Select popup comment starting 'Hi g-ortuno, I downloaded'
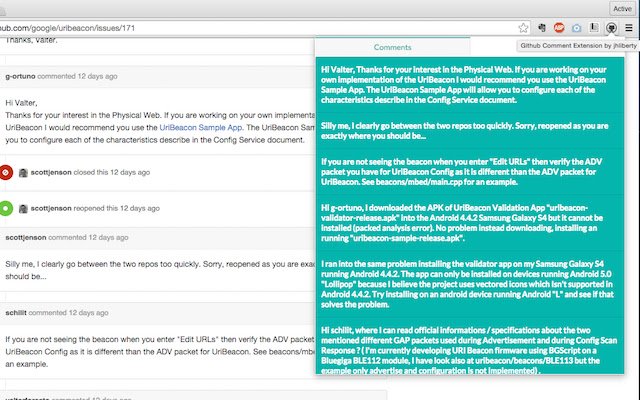 click(x=470, y=222)
